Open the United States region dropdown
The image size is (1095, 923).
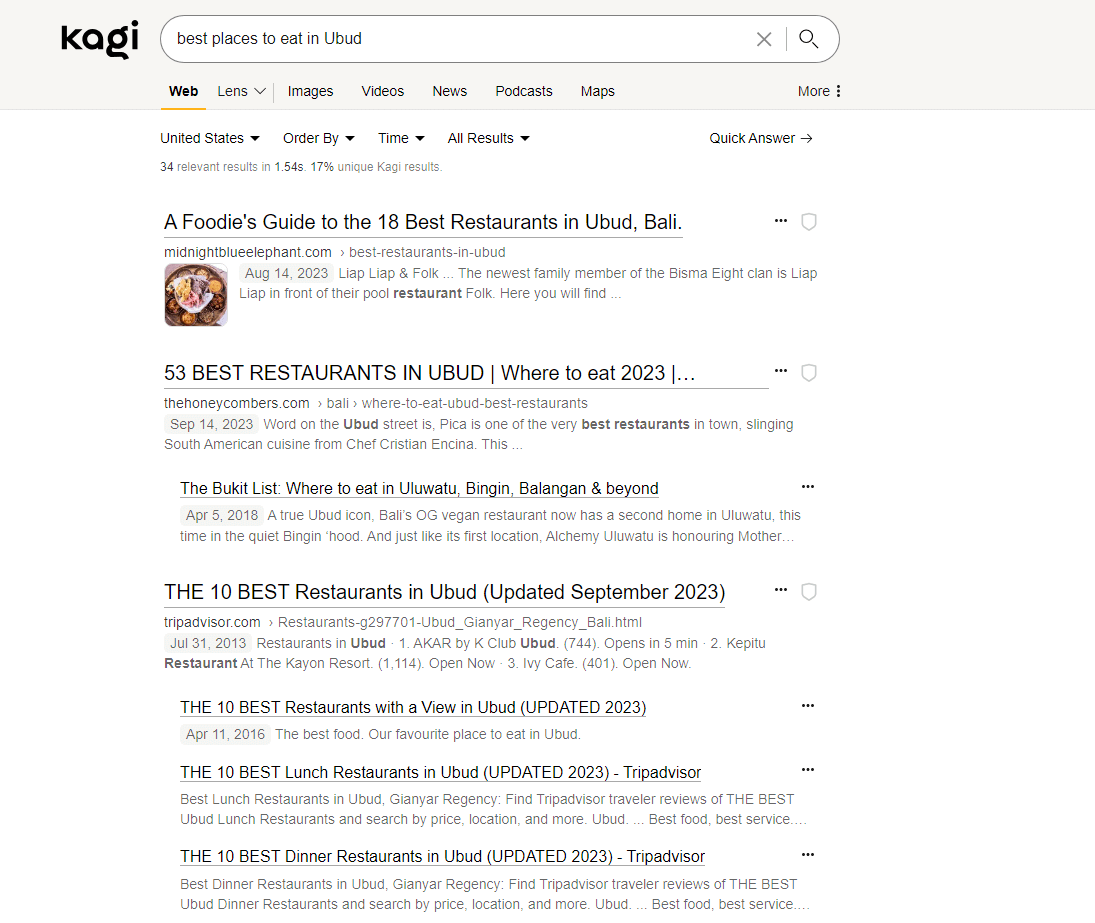(x=210, y=138)
